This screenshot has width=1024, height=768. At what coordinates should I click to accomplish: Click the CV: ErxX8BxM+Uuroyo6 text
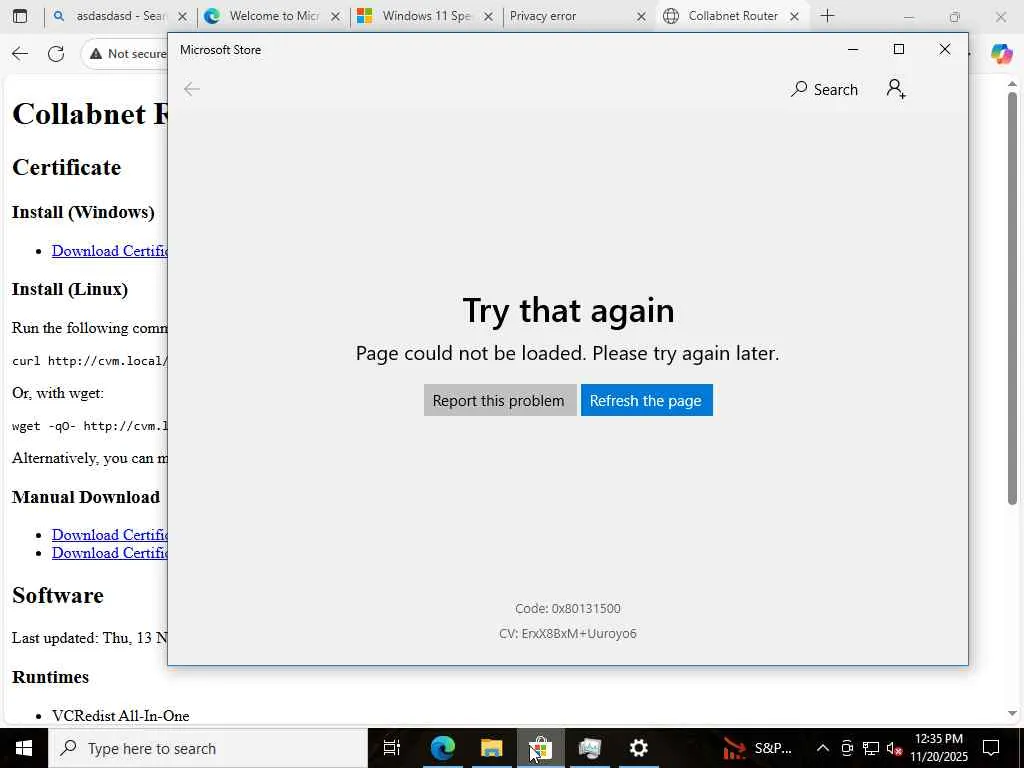pyautogui.click(x=568, y=633)
